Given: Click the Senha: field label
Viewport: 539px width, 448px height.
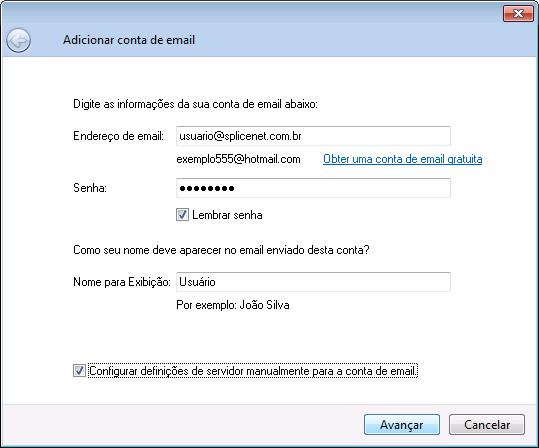Looking at the screenshot, I should (x=90, y=188).
